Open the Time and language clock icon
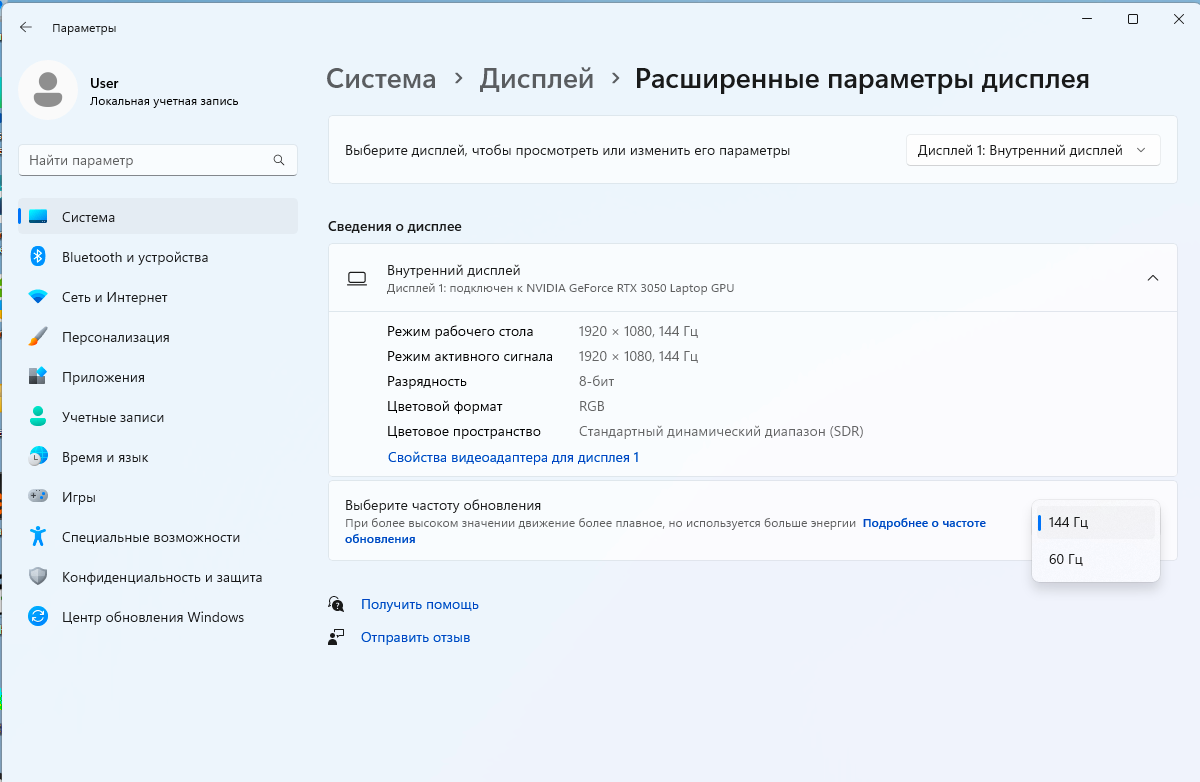The width and height of the screenshot is (1200, 782). click(38, 457)
